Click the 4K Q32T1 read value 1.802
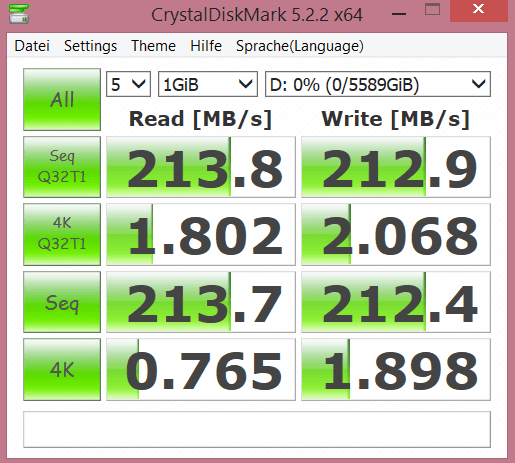This screenshot has width=515, height=463. (x=201, y=234)
